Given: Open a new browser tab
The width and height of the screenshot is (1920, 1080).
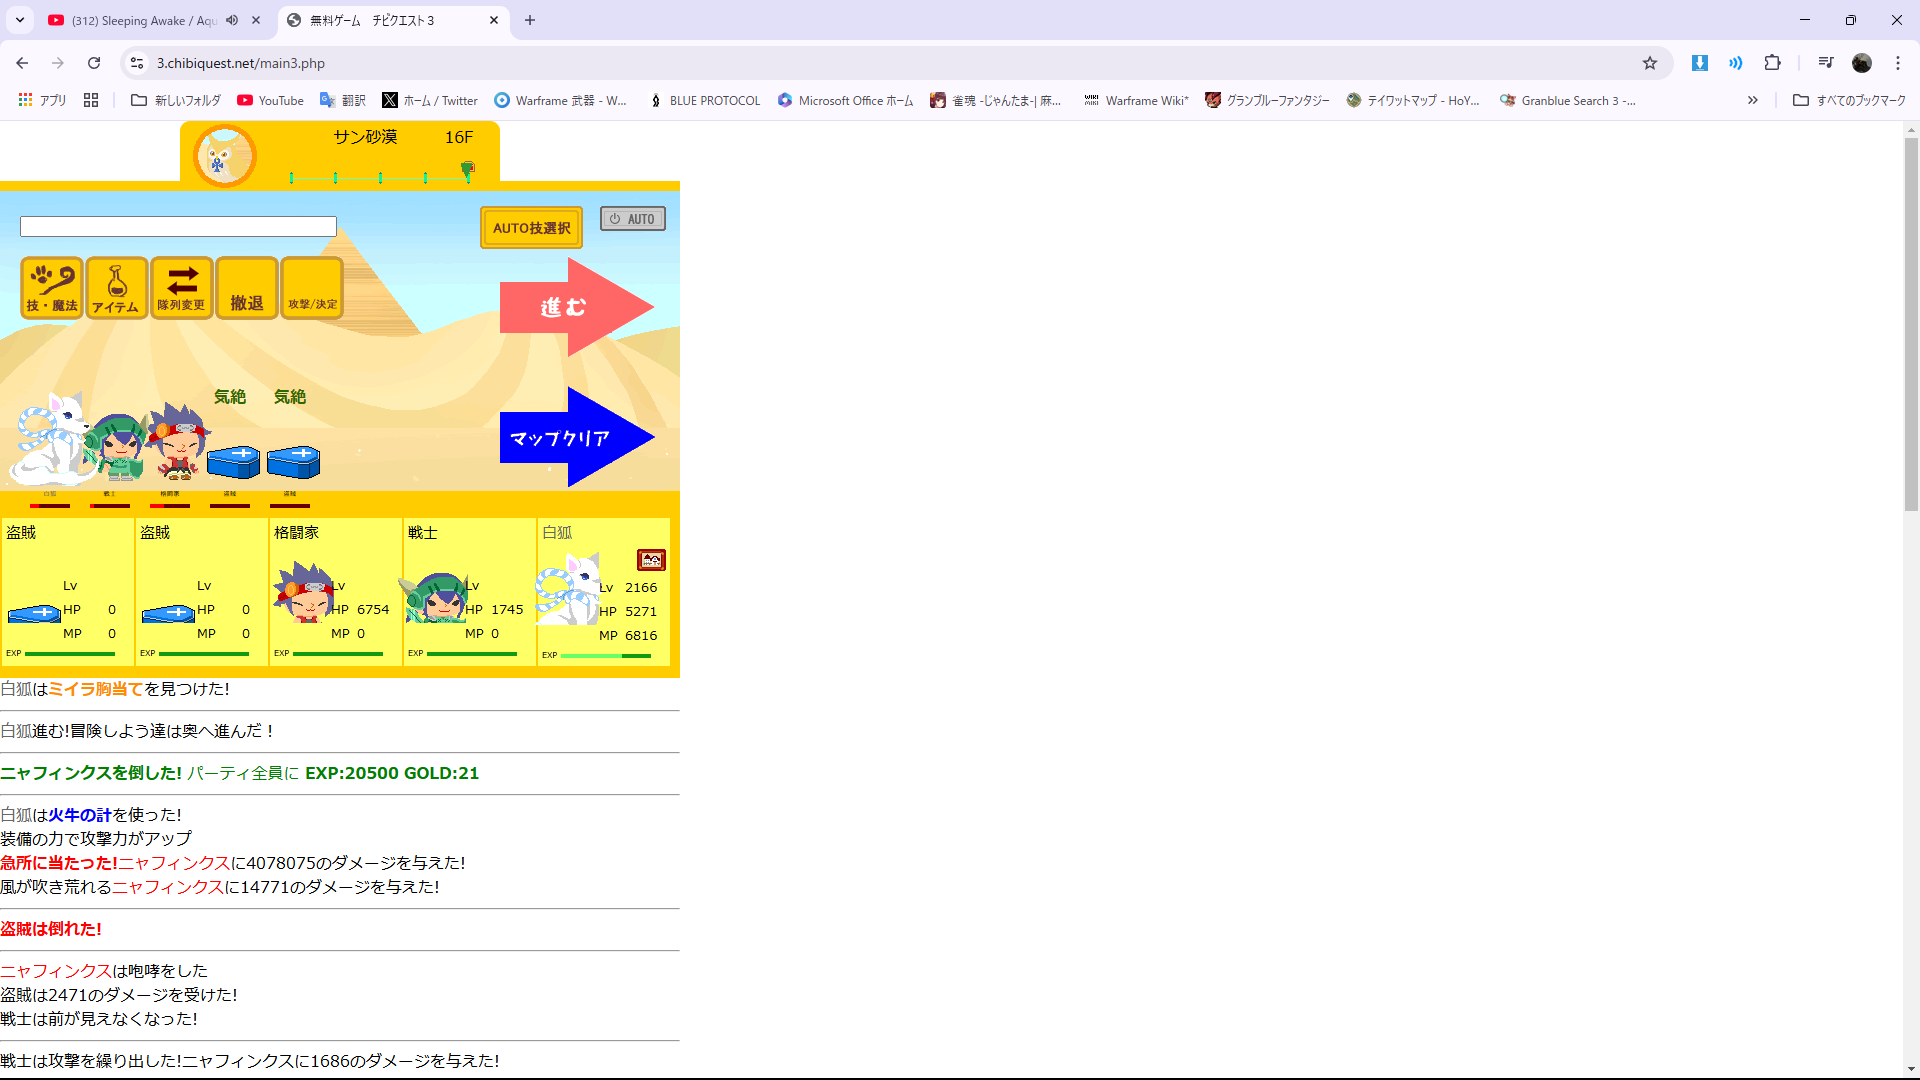Looking at the screenshot, I should (530, 20).
